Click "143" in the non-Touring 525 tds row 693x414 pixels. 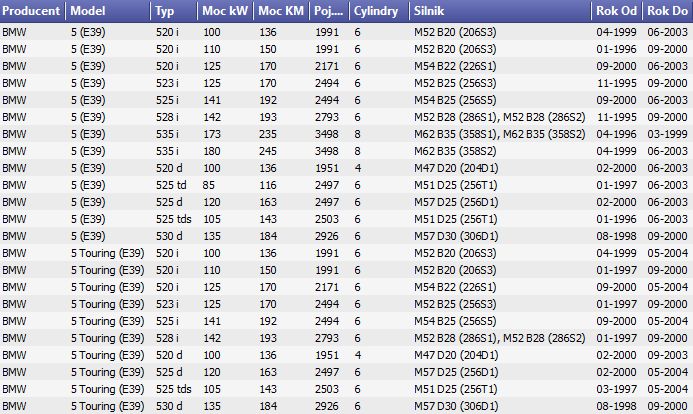tap(268, 219)
